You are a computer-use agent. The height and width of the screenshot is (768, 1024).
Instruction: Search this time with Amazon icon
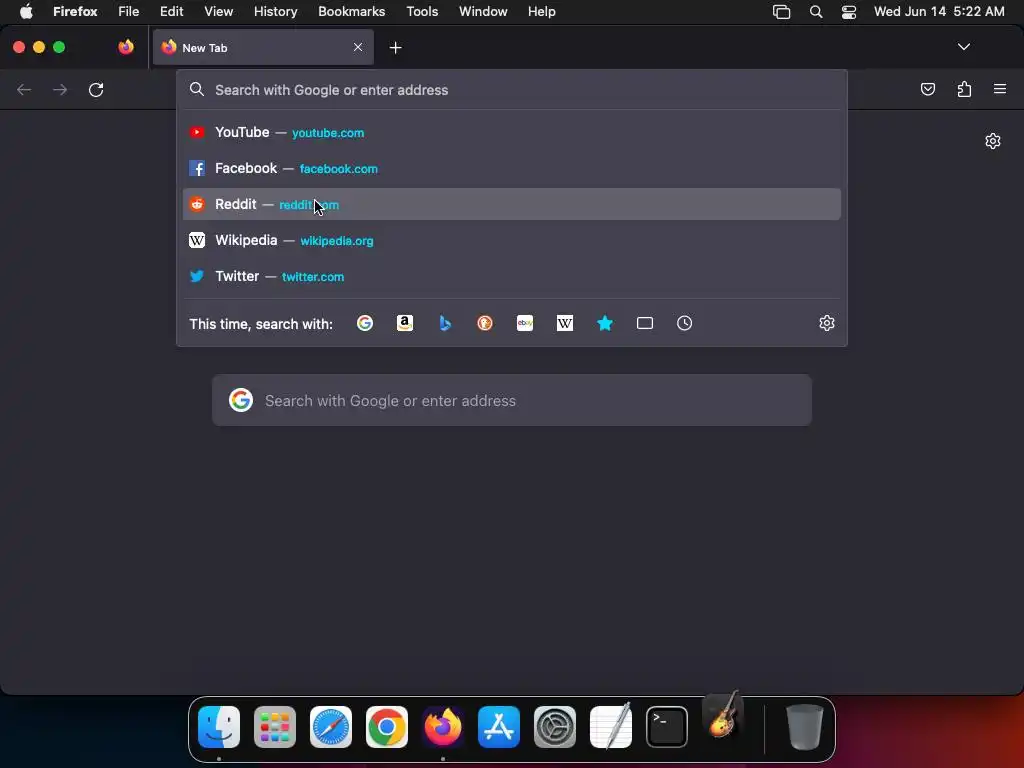click(x=405, y=323)
